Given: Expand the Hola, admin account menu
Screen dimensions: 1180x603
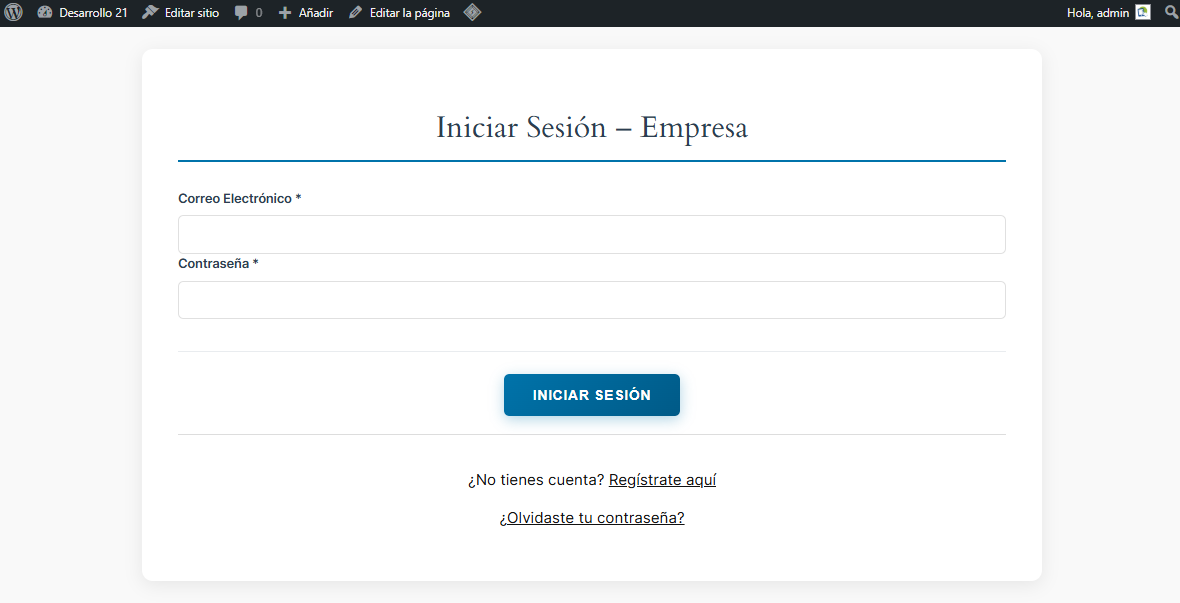Looking at the screenshot, I should point(1098,13).
